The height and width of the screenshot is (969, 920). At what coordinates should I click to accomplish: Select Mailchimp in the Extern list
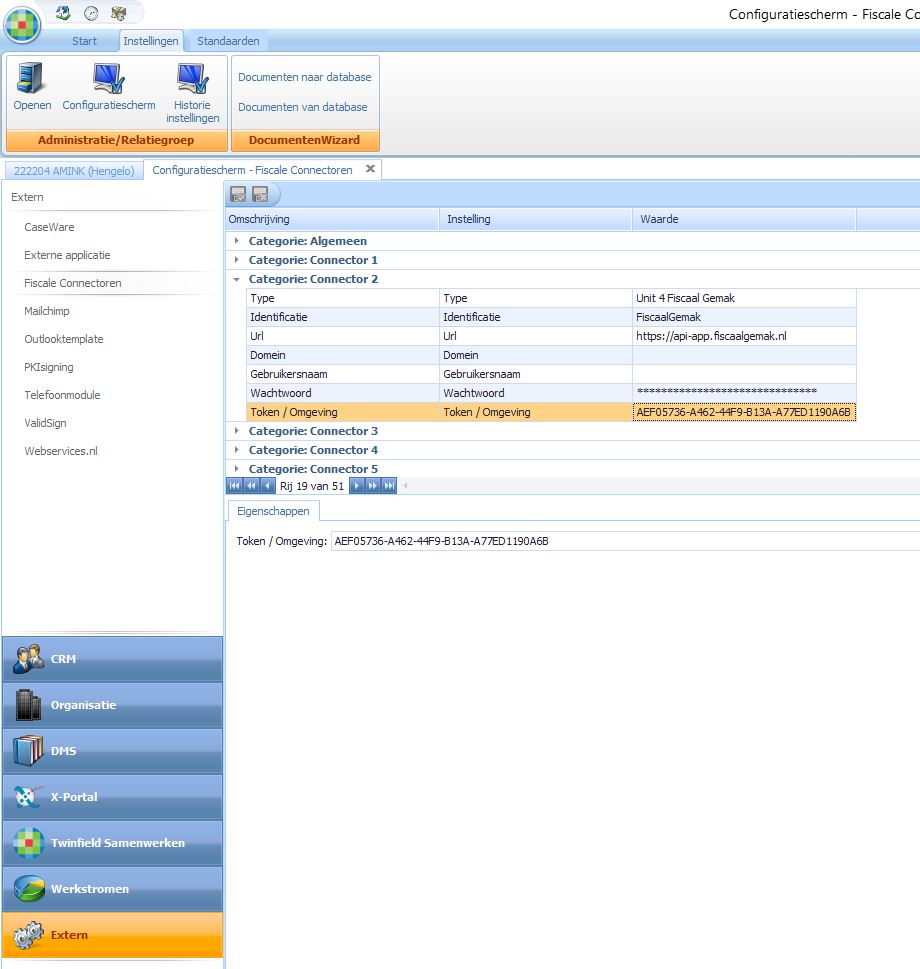47,311
